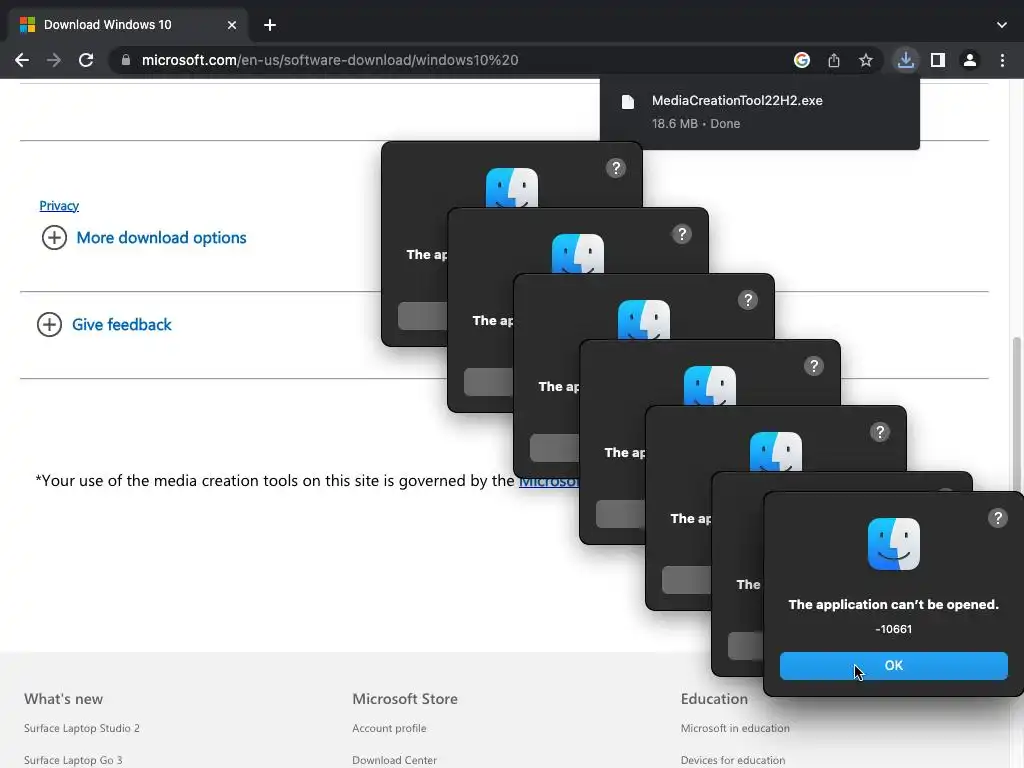Open Download Center footer link
Screen dimensions: 1024x768
click(x=394, y=760)
